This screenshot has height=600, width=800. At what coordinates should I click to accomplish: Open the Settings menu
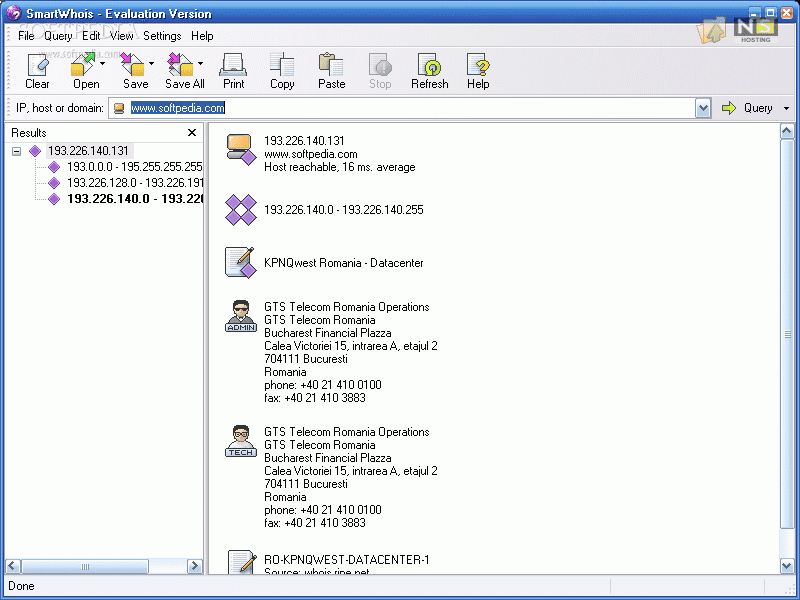coord(162,36)
